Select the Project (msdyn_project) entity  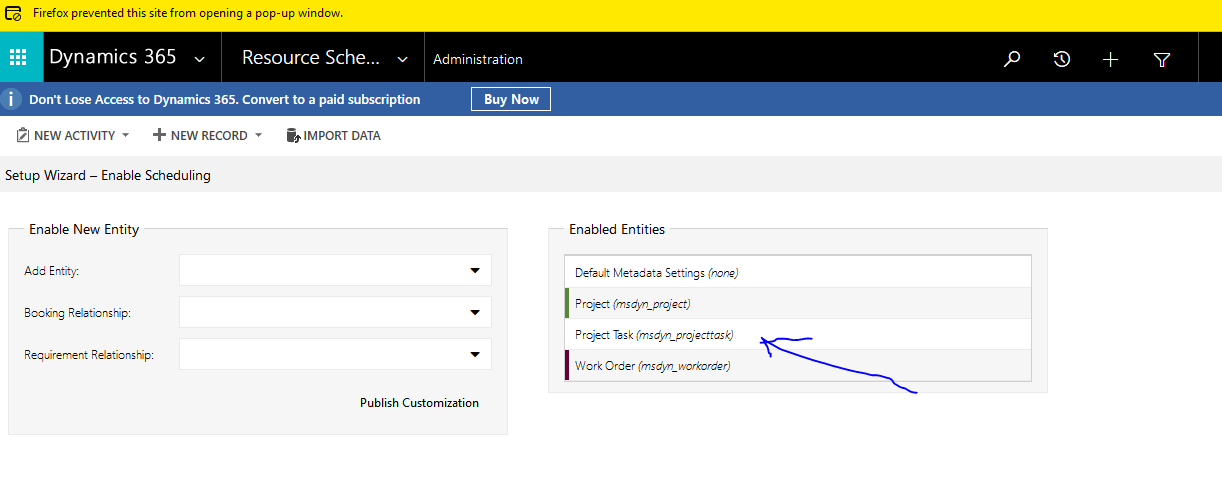coord(798,304)
